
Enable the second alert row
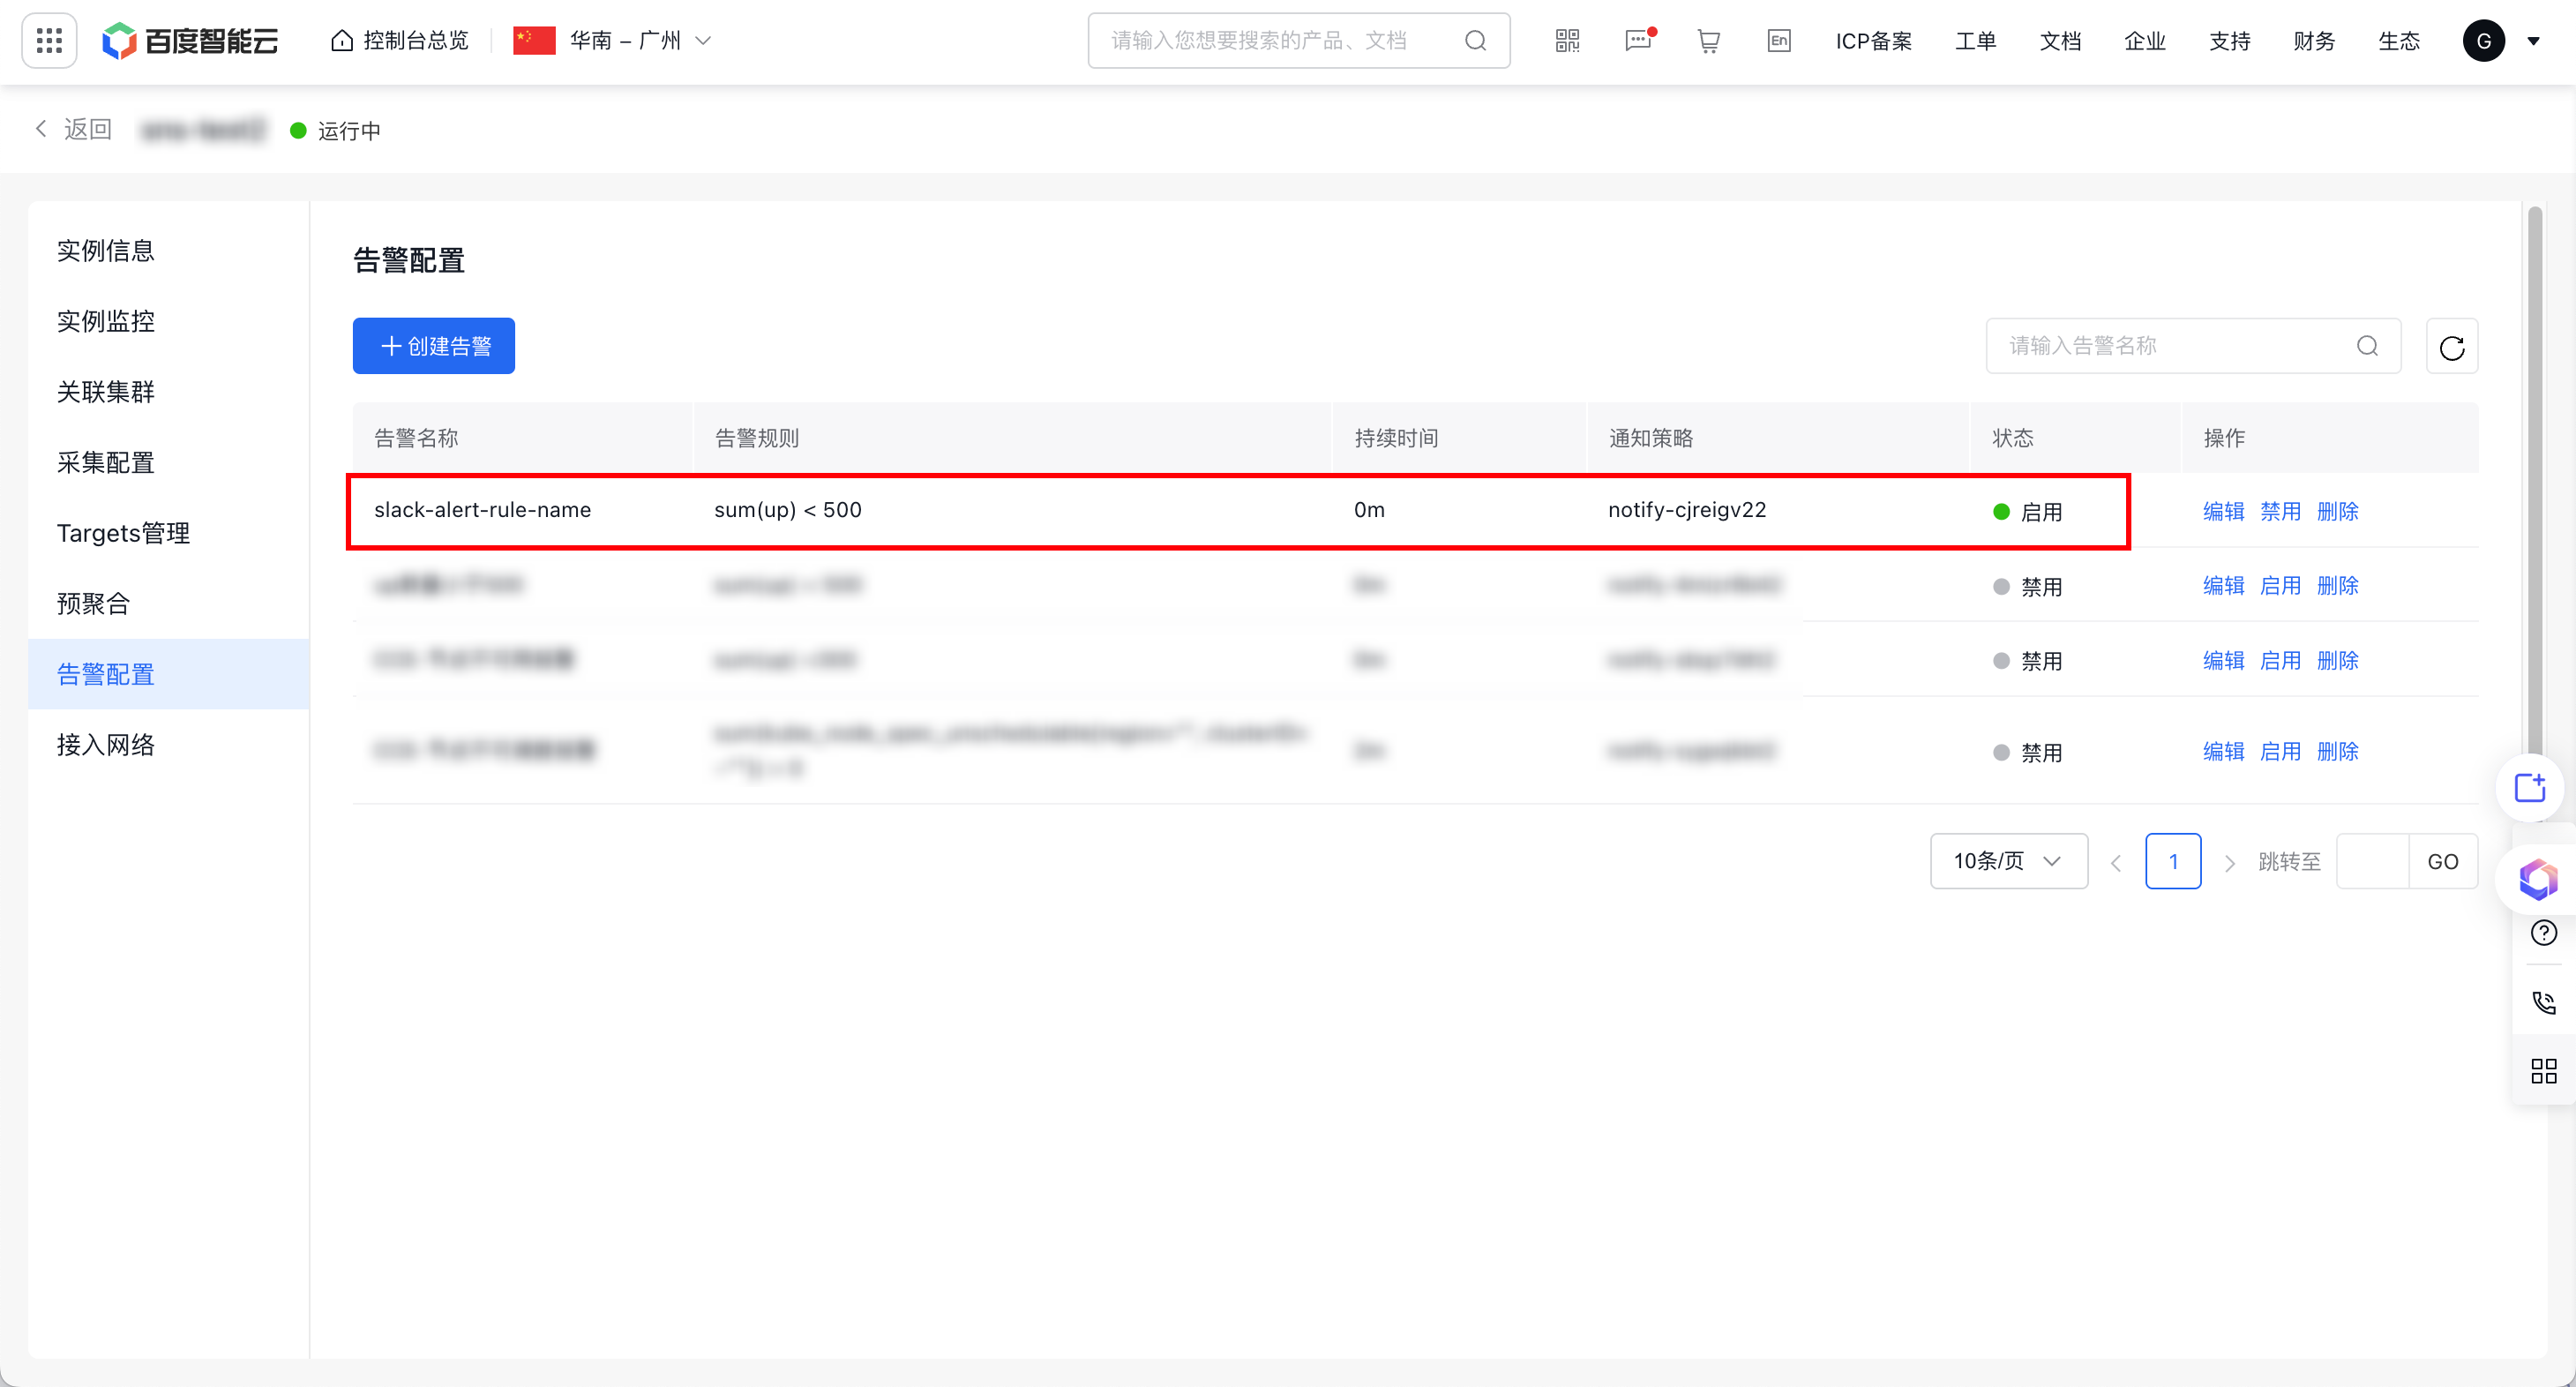click(x=2280, y=585)
